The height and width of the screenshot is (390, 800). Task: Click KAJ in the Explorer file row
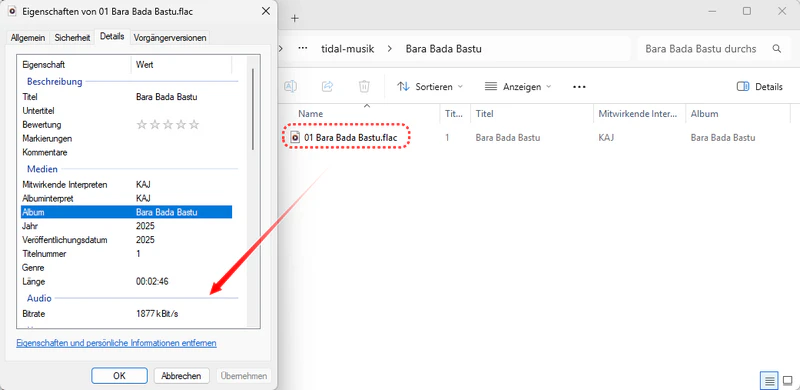[607, 137]
